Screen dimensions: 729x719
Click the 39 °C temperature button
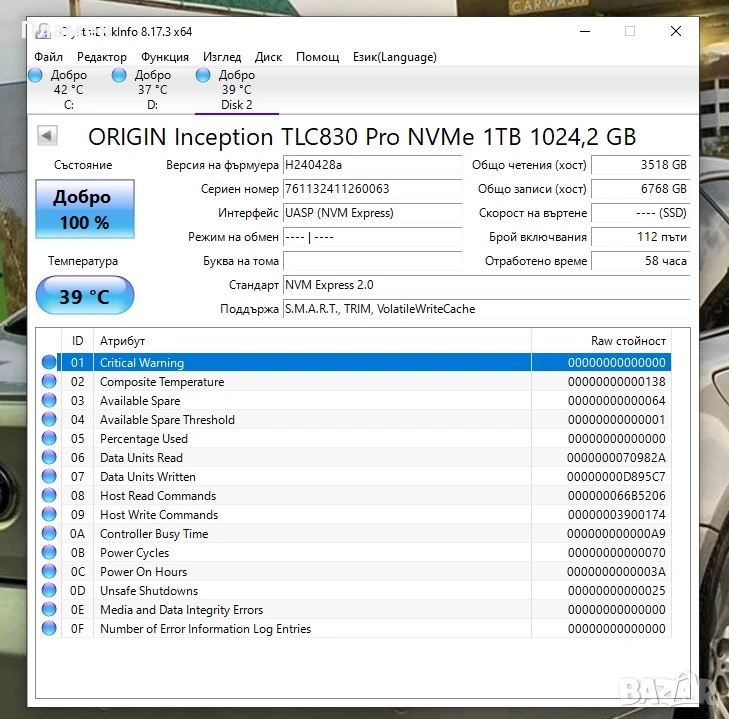pos(85,295)
